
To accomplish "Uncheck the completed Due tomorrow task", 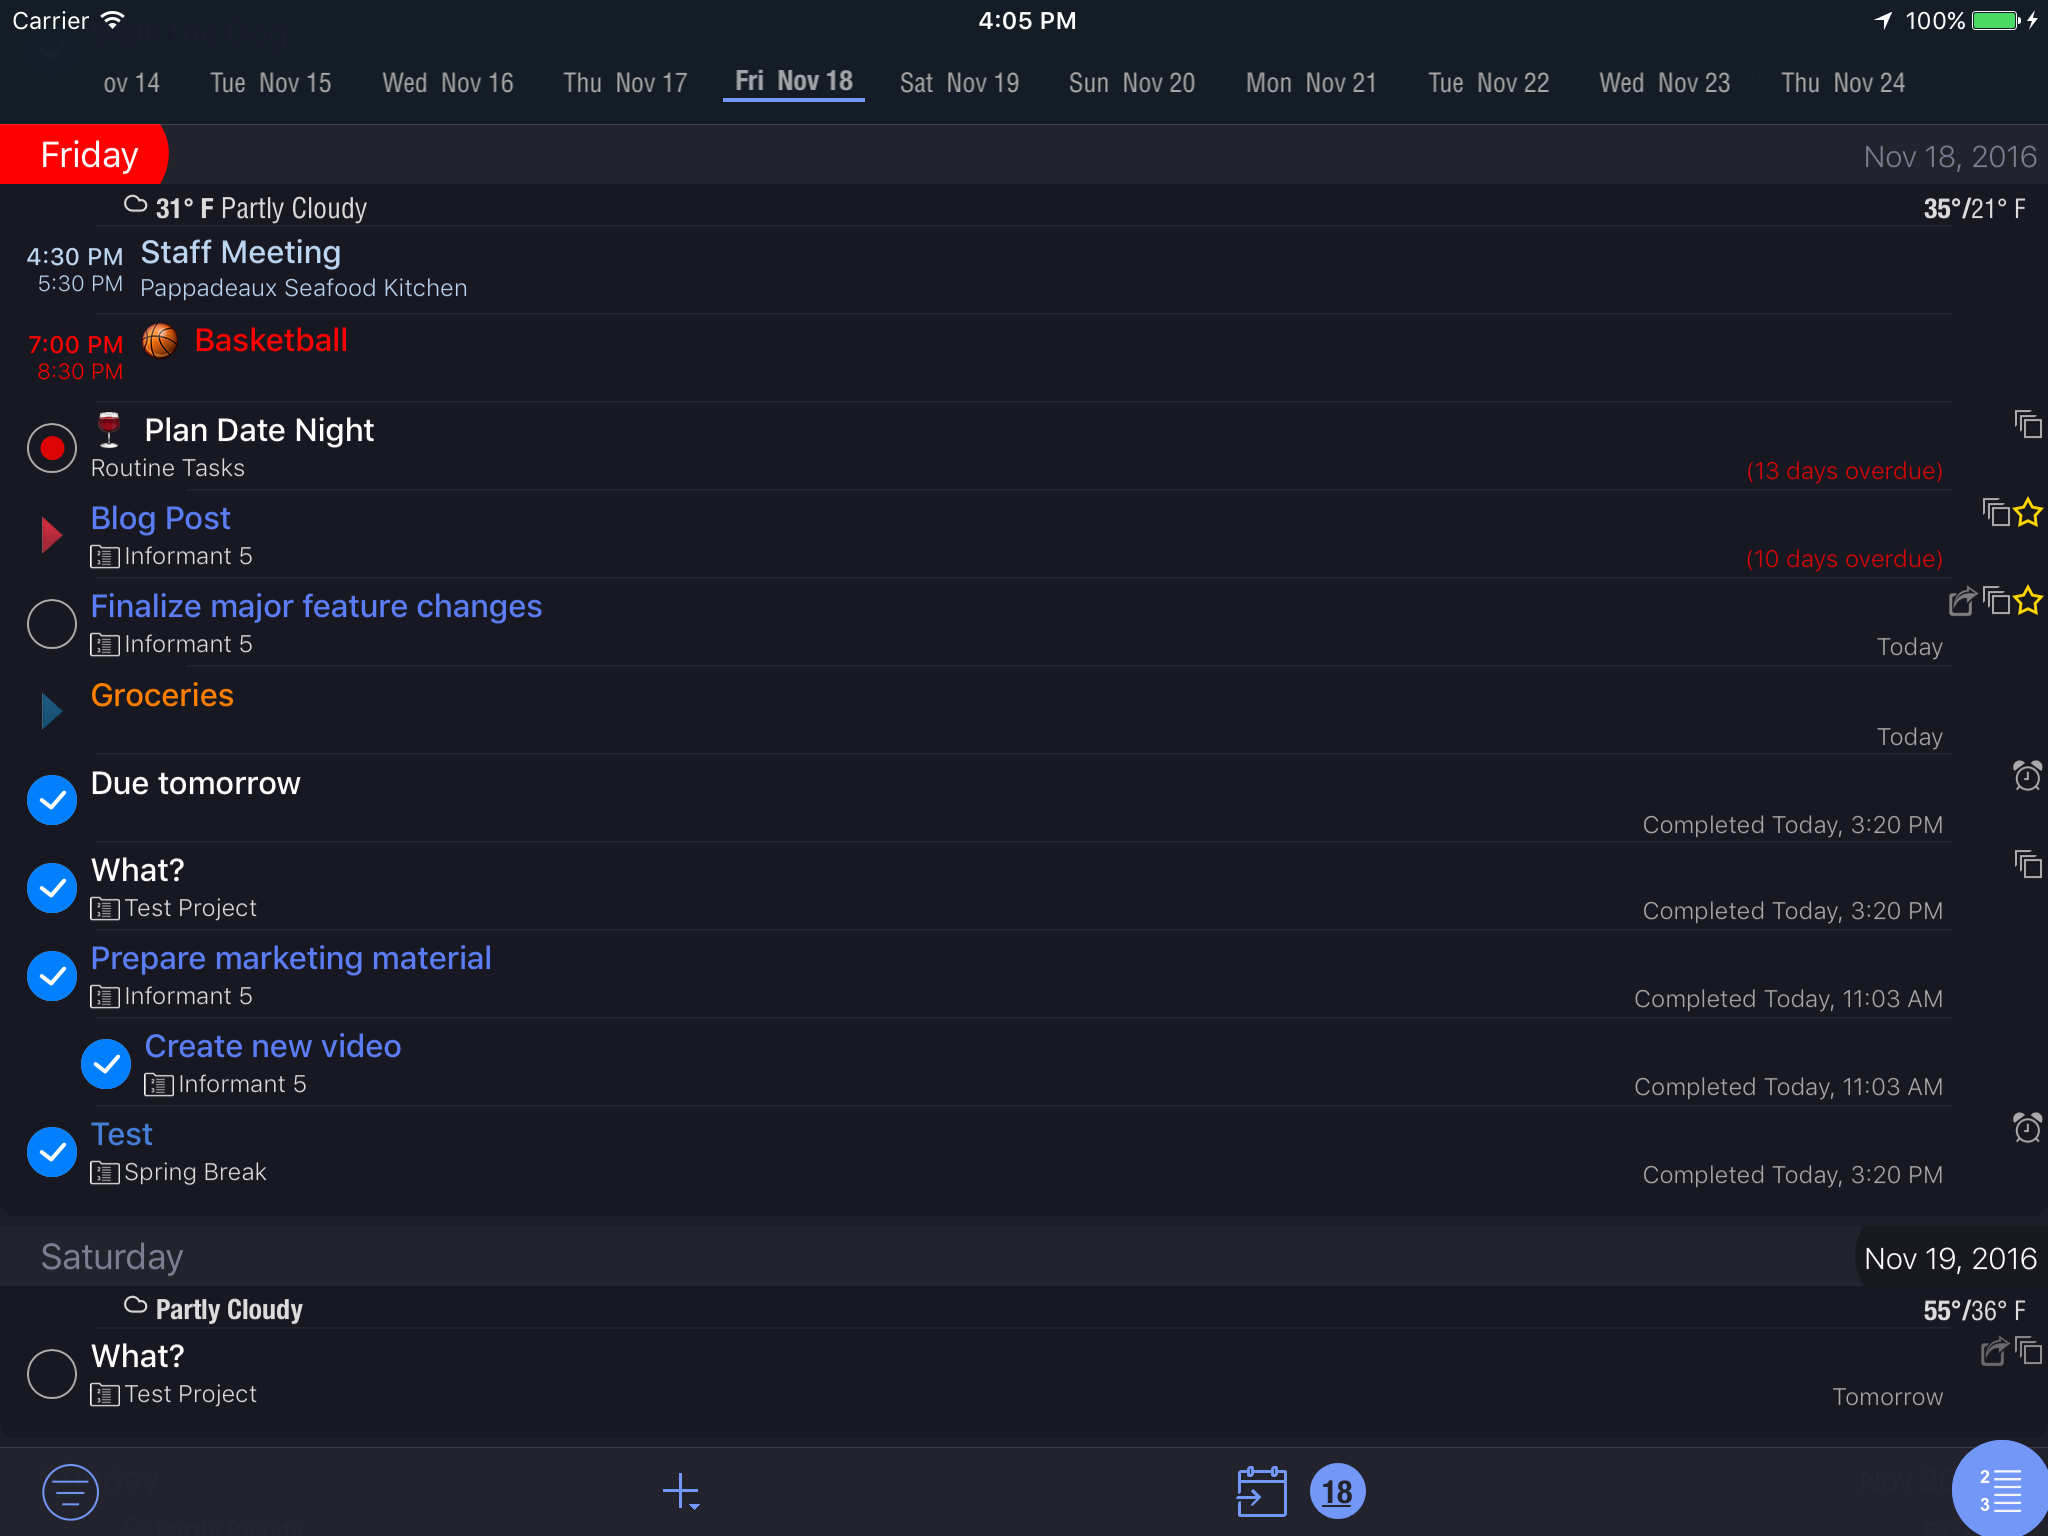I will [x=51, y=799].
